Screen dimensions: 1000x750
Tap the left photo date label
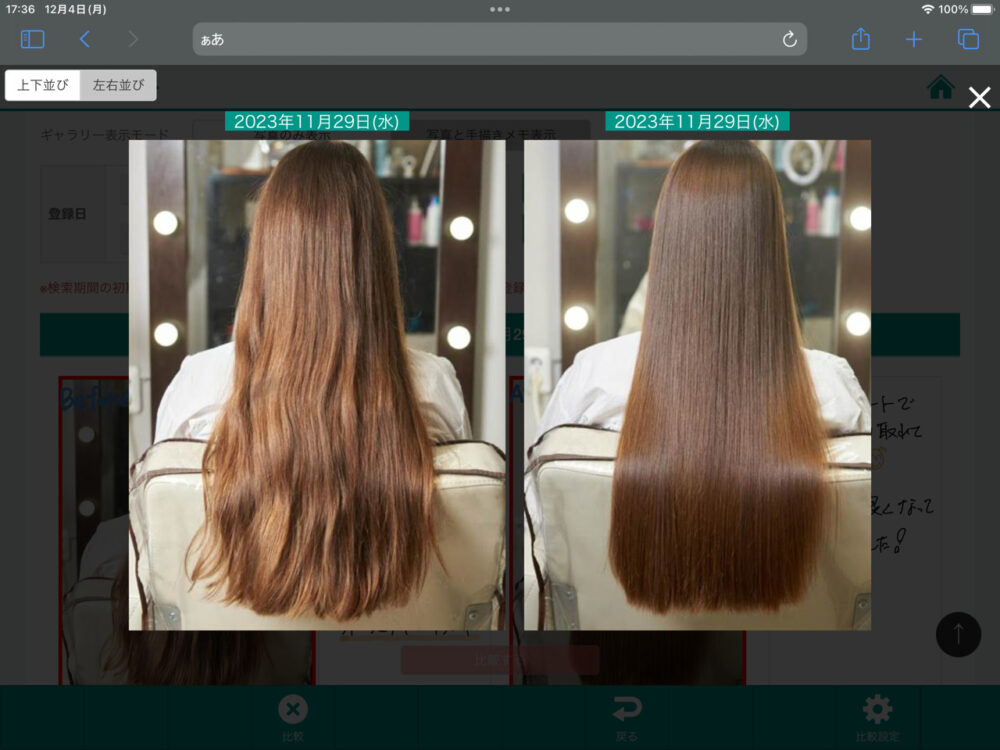(x=317, y=121)
